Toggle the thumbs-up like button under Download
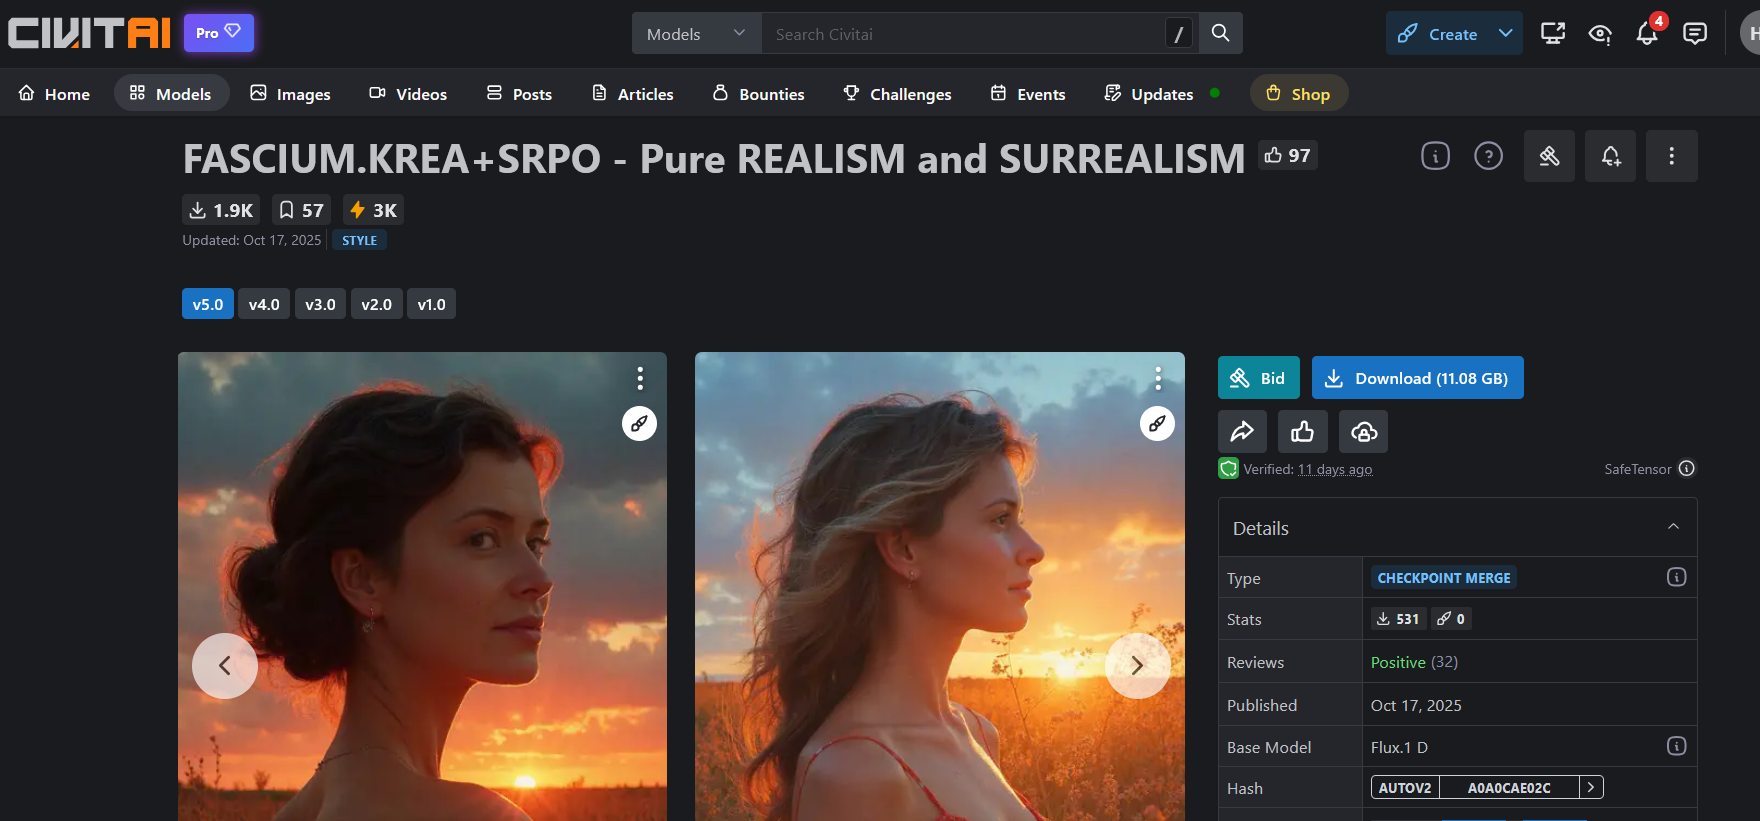The width and height of the screenshot is (1760, 821). click(x=1302, y=431)
